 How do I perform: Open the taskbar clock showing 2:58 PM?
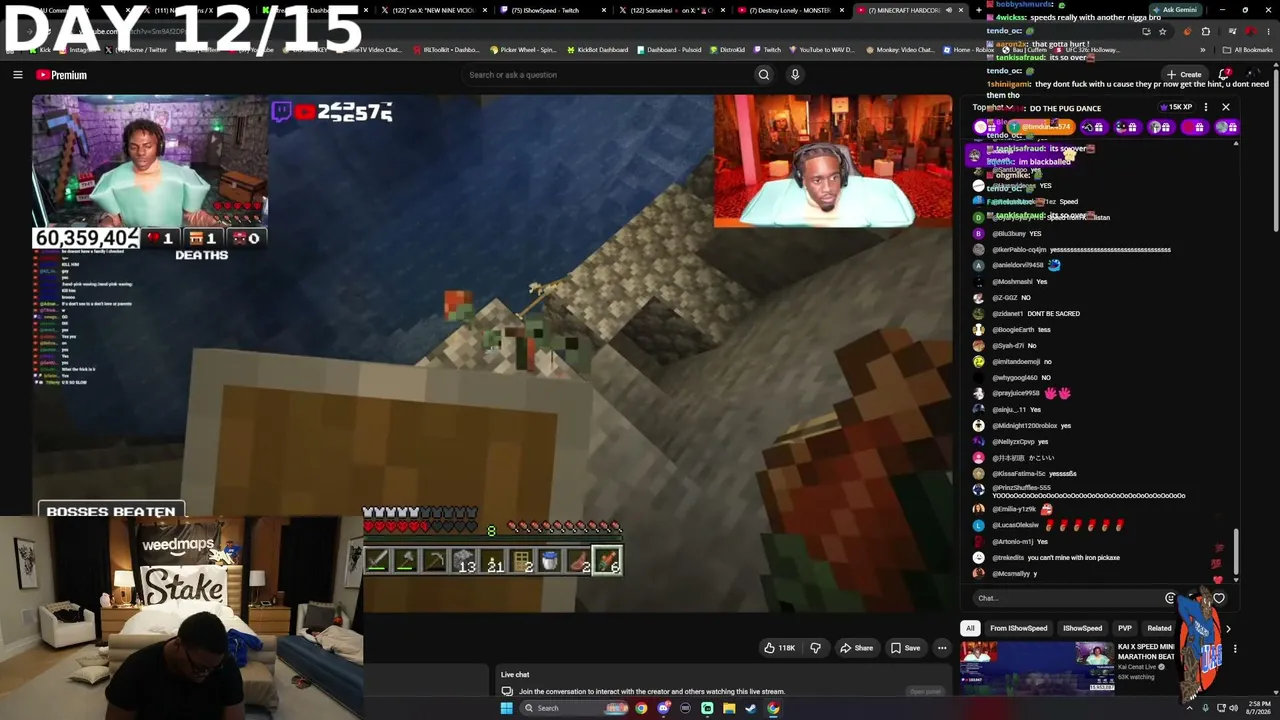pos(1259,707)
